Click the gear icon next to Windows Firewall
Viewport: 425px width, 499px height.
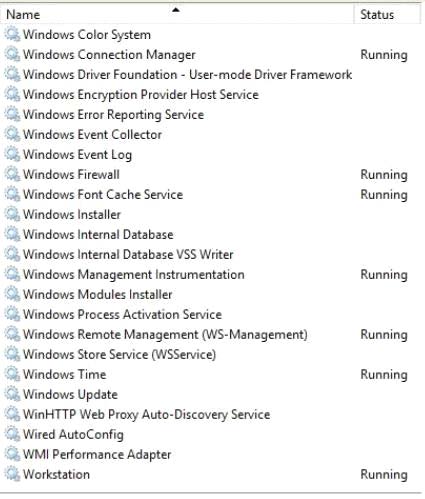click(12, 174)
